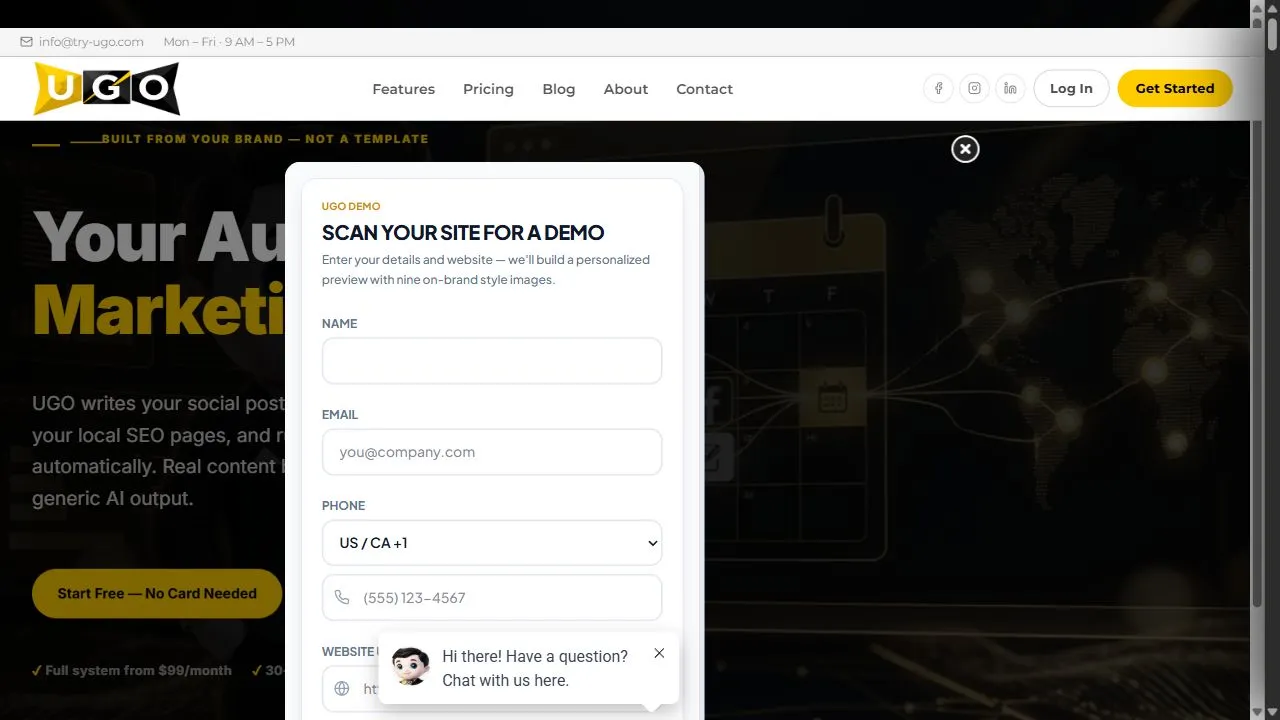Click Start Free — No Card Needed
This screenshot has width=1280, height=720.
pyautogui.click(x=157, y=593)
